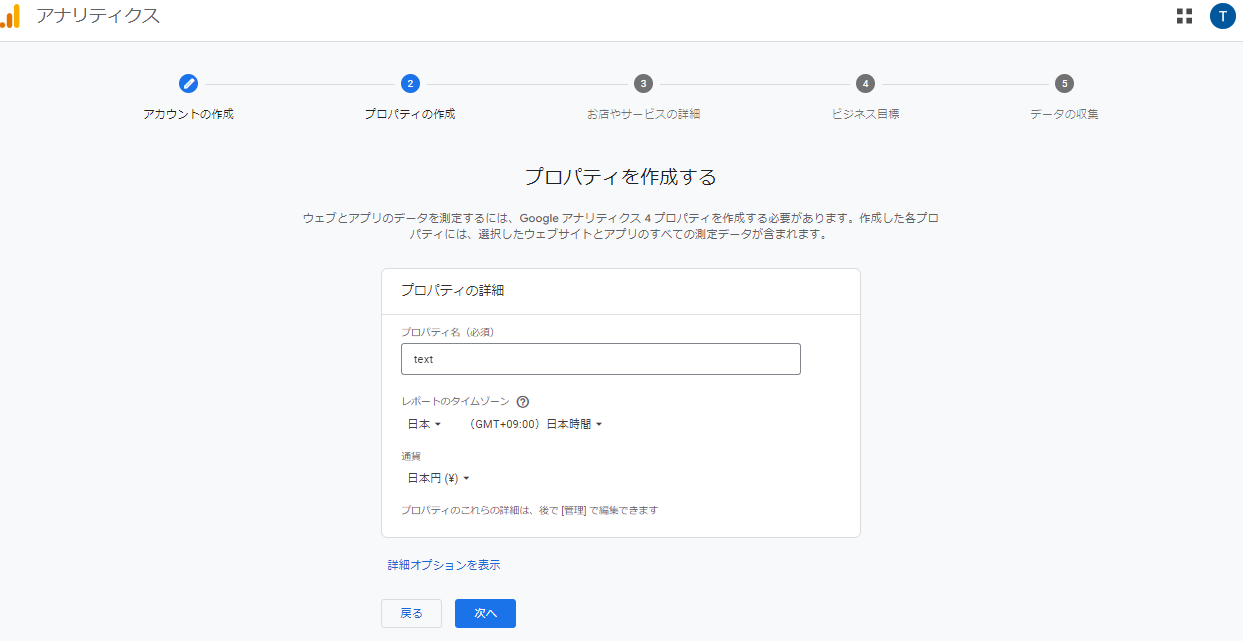
Task: Click the レポートのタイムゾーン label
Action: (x=455, y=402)
